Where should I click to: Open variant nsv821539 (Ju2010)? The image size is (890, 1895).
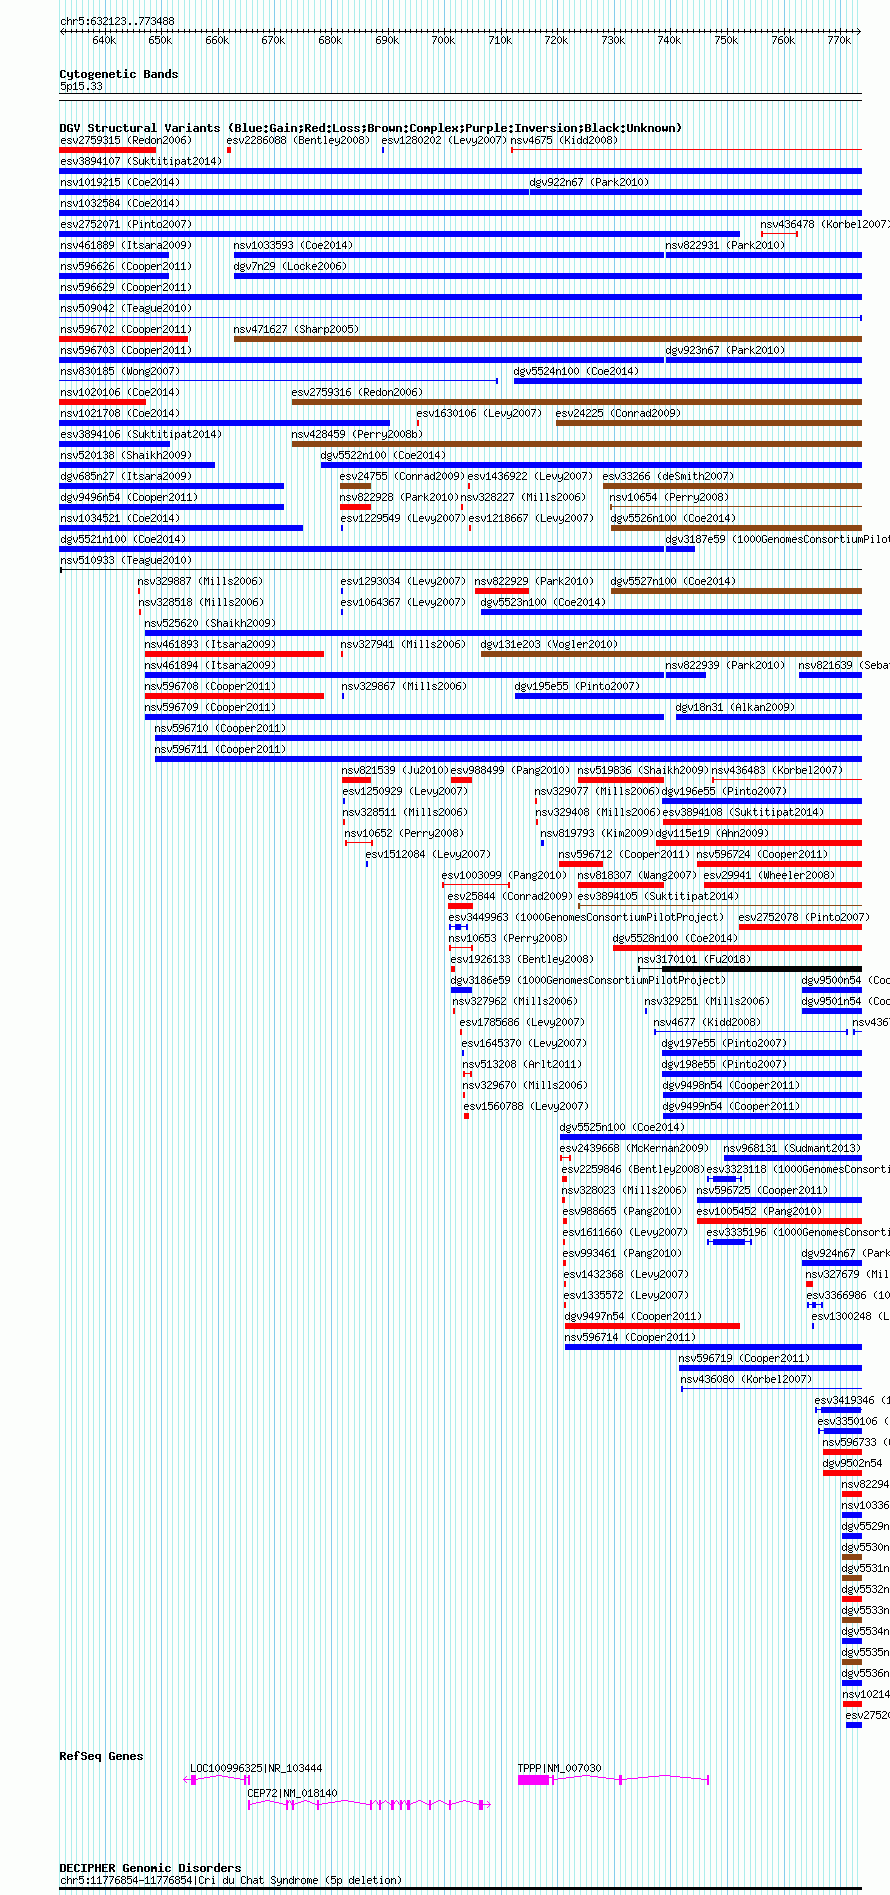point(395,771)
